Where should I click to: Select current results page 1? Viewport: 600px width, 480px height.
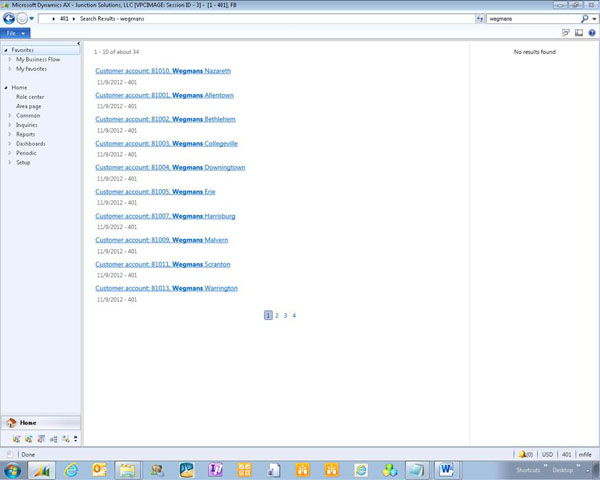[268, 315]
